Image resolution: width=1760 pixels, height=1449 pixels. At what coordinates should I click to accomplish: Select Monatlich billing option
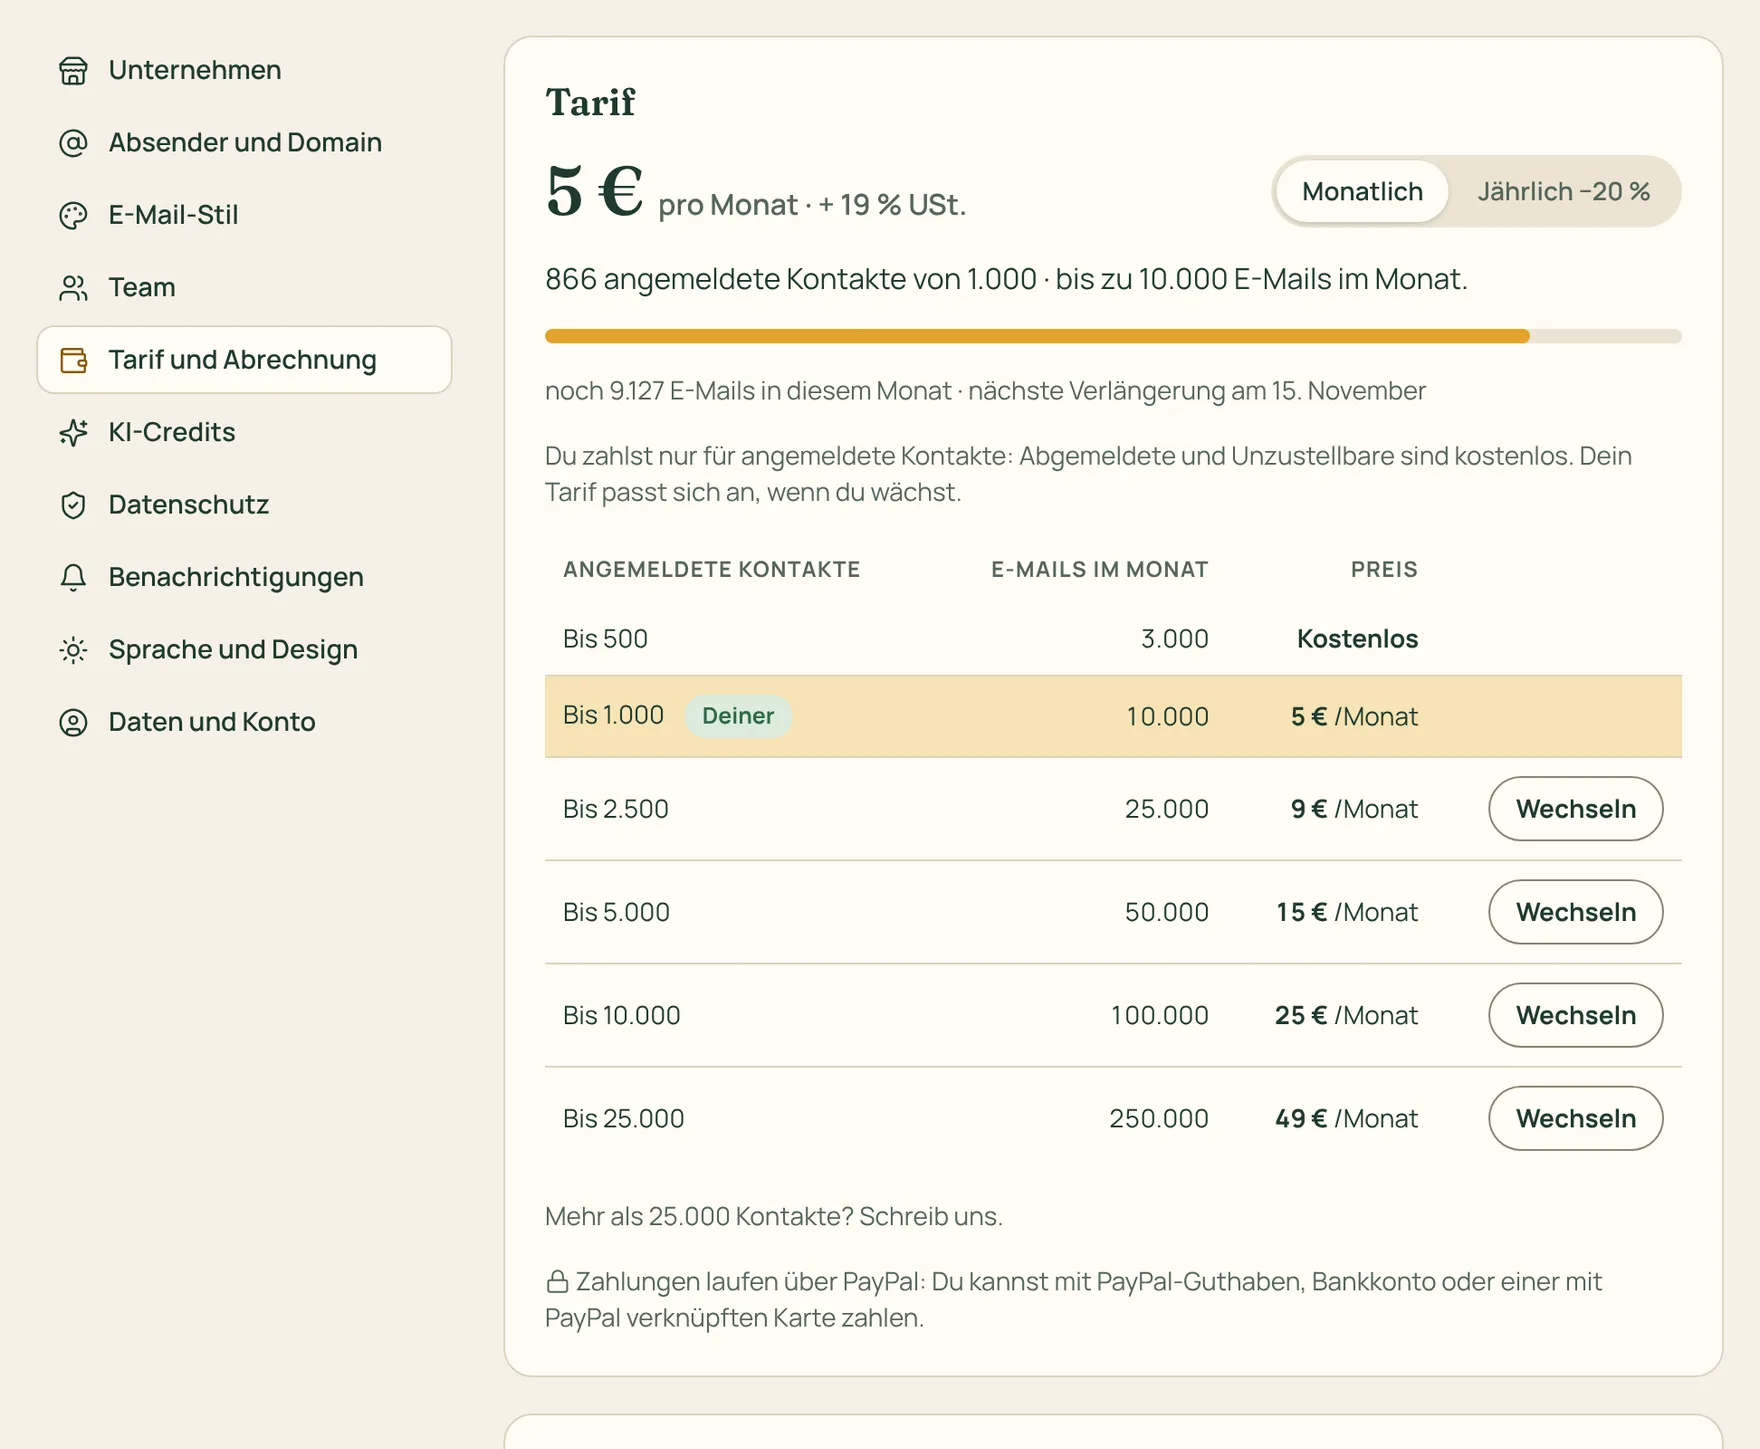tap(1362, 191)
